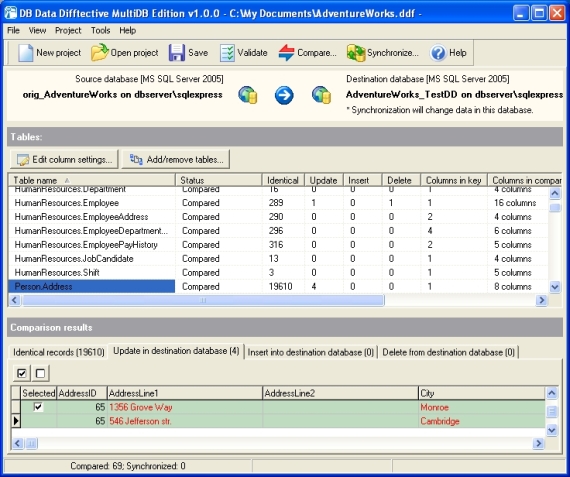
Task: Click the Add/remove tables button label
Action: pos(185,160)
